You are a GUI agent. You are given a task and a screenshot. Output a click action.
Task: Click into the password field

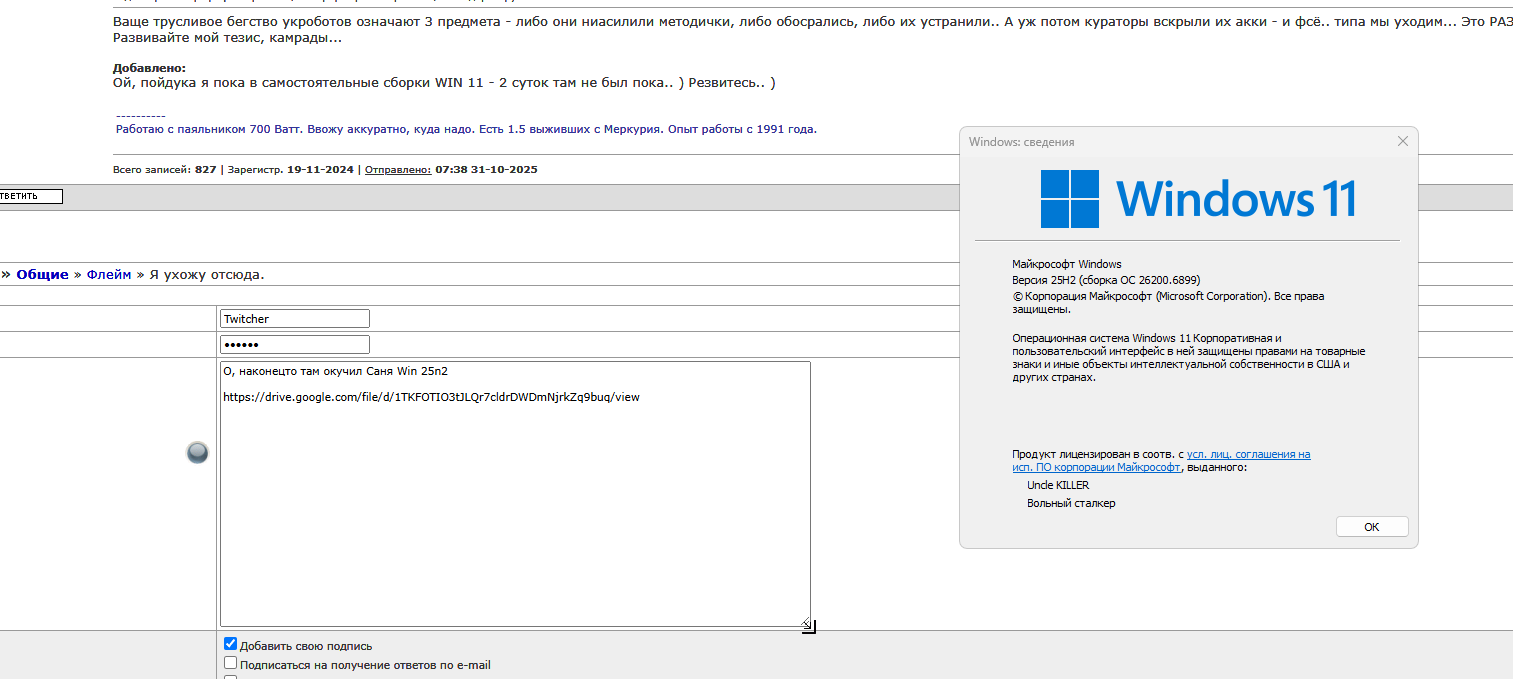[294, 345]
